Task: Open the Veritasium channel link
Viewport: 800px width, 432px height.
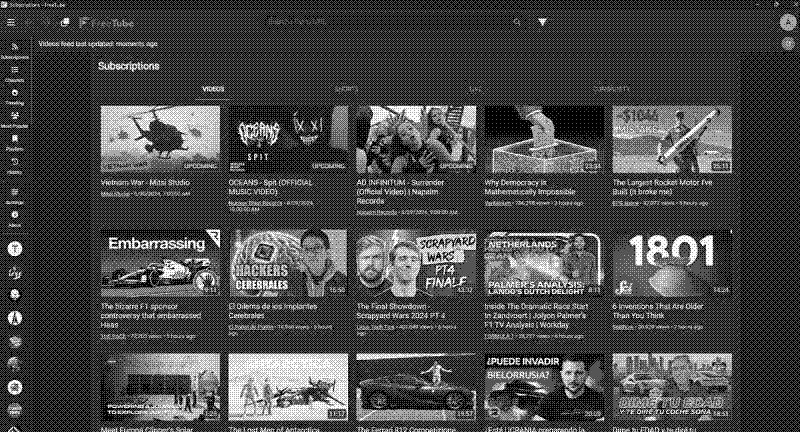Action: tap(498, 203)
